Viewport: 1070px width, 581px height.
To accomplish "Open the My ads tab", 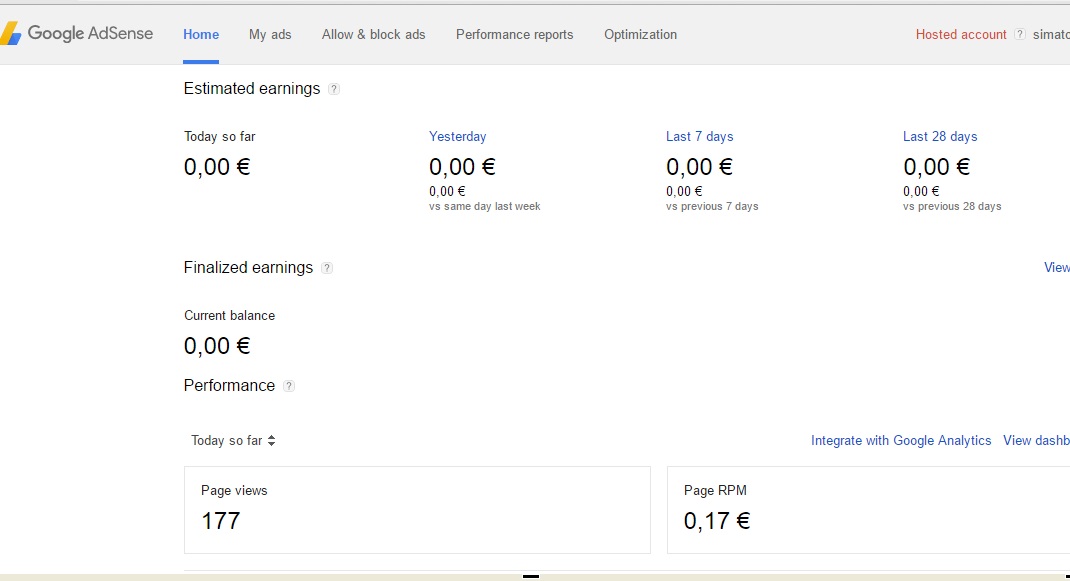I will 270,34.
